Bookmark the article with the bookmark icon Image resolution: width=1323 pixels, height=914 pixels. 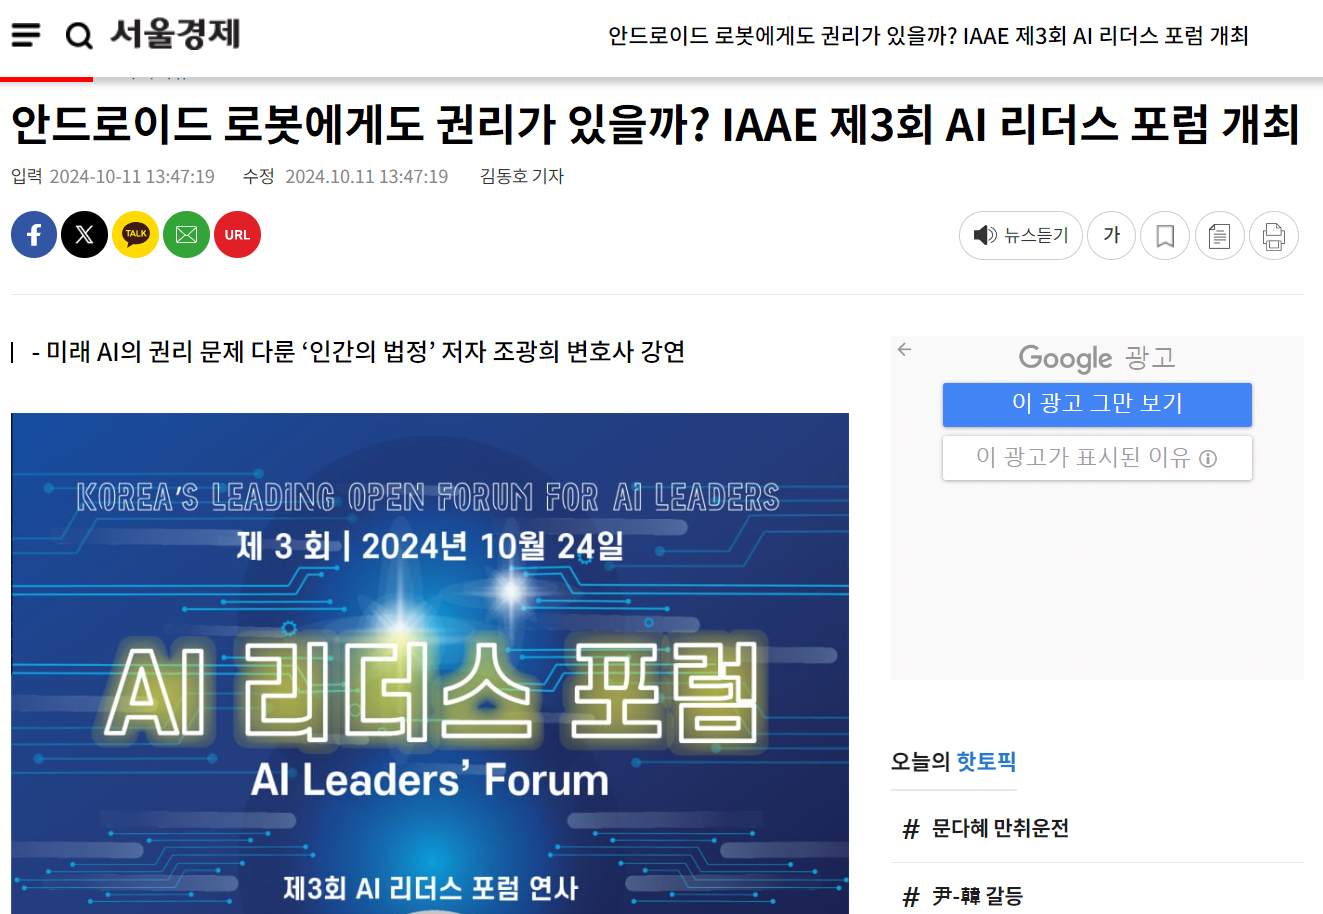1165,236
